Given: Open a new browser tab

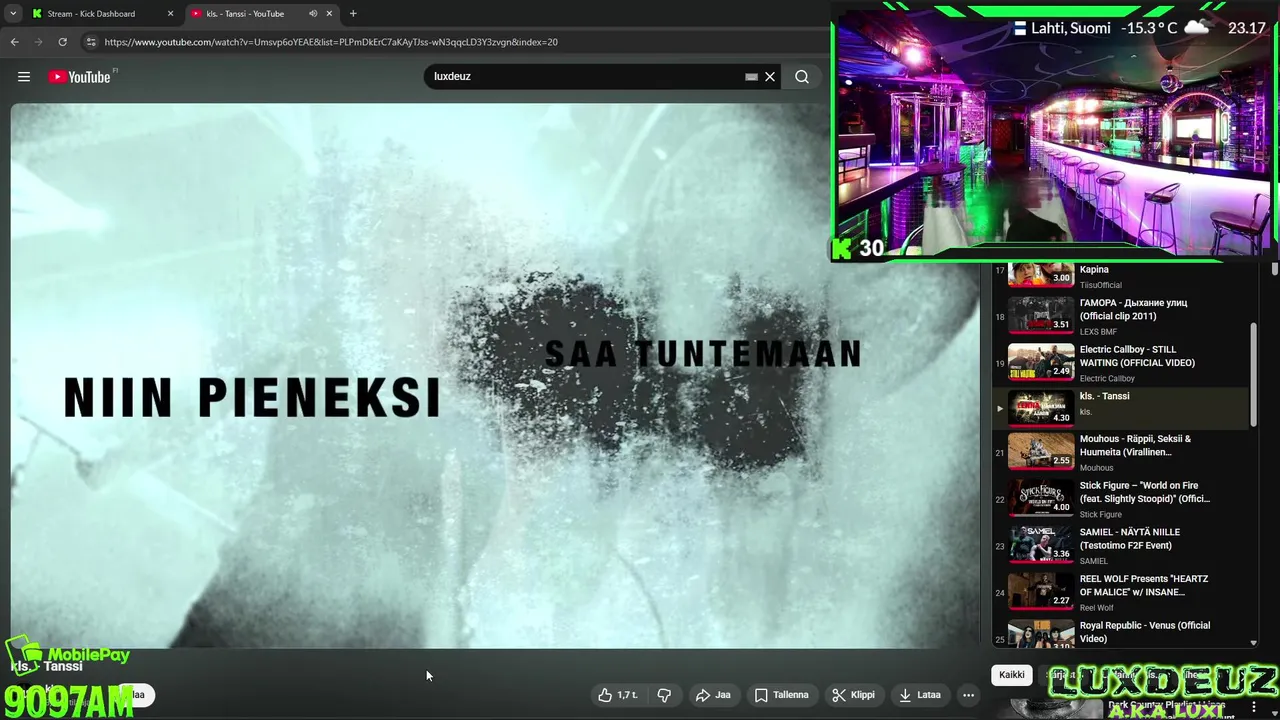Looking at the screenshot, I should (353, 14).
